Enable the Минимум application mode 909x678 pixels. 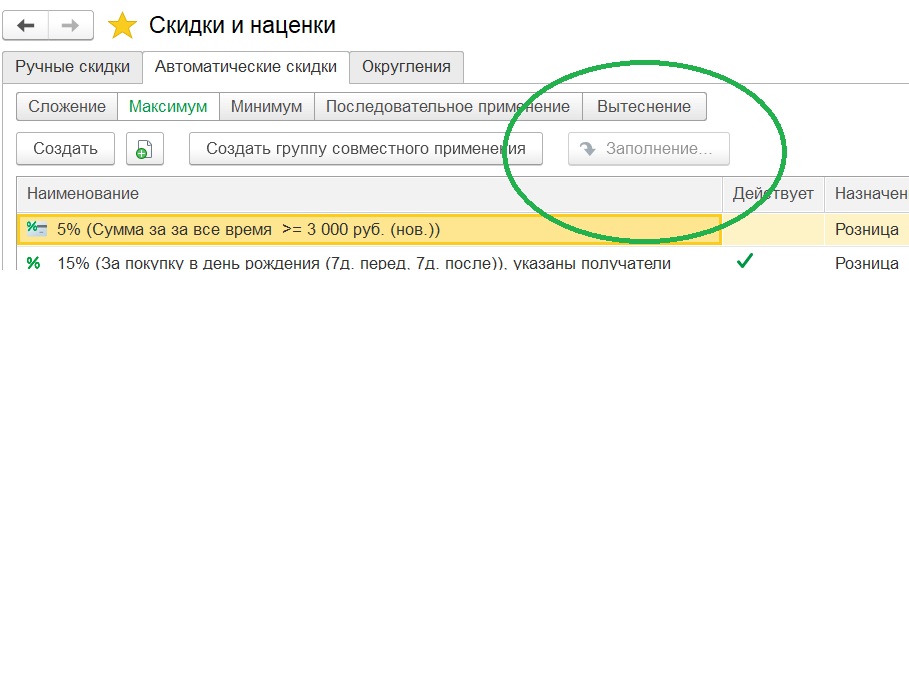[x=266, y=106]
